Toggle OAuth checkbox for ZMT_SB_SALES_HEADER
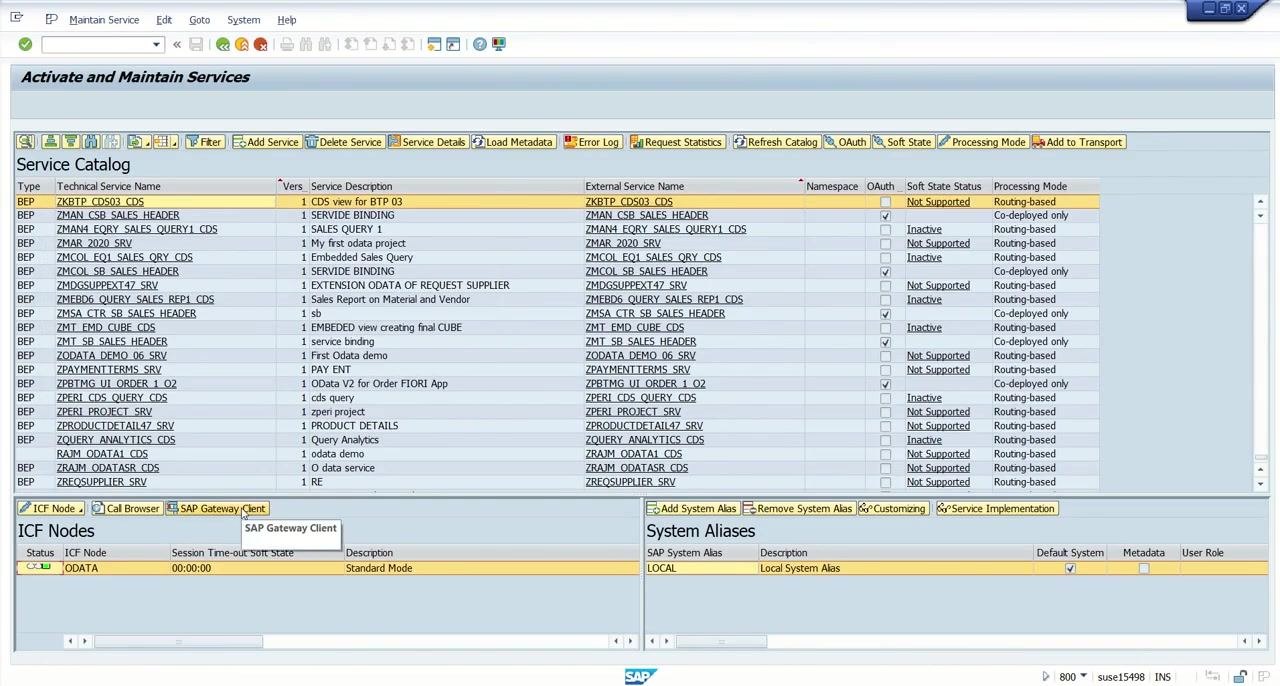 pyautogui.click(x=885, y=342)
